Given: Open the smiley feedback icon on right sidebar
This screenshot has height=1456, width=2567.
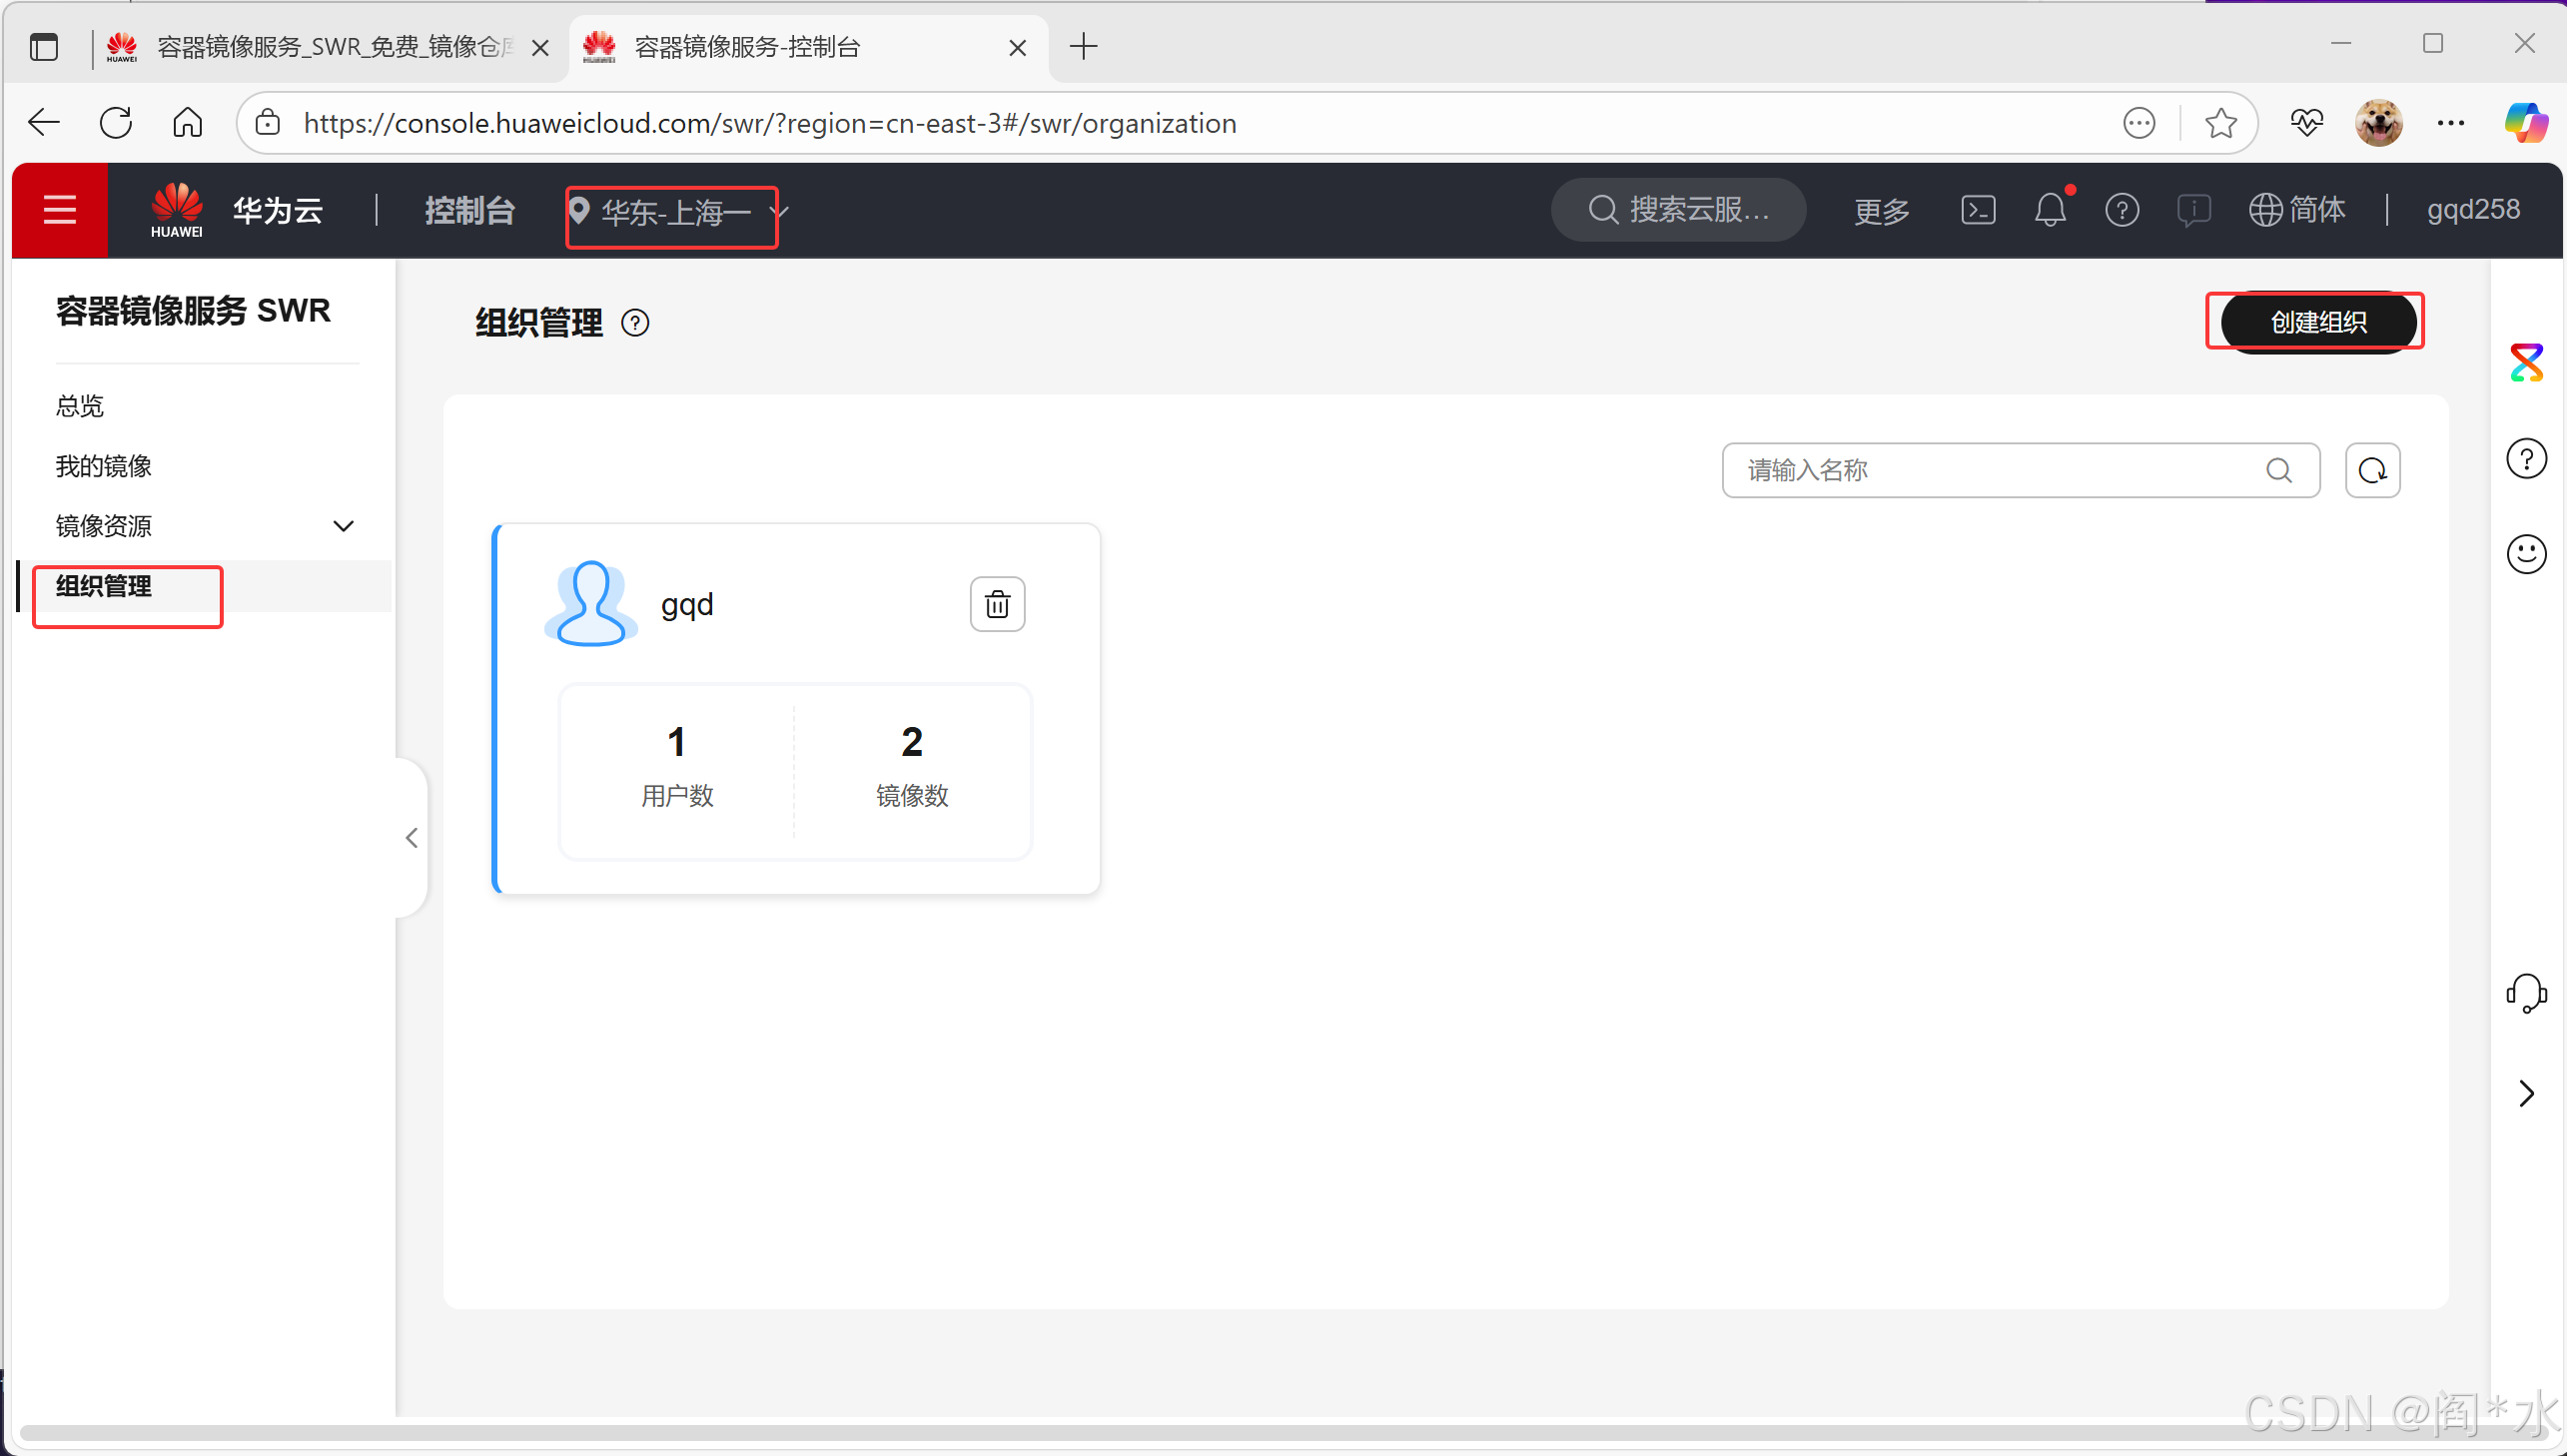Looking at the screenshot, I should pyautogui.click(x=2526, y=554).
